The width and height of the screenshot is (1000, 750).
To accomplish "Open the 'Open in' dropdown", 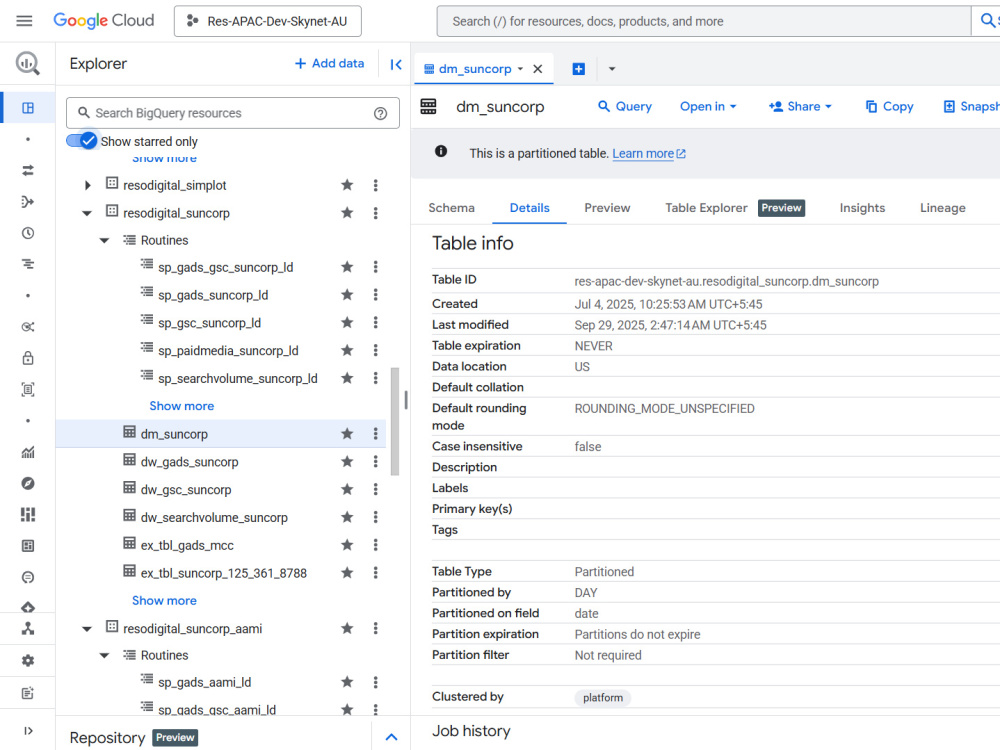I will (x=708, y=107).
